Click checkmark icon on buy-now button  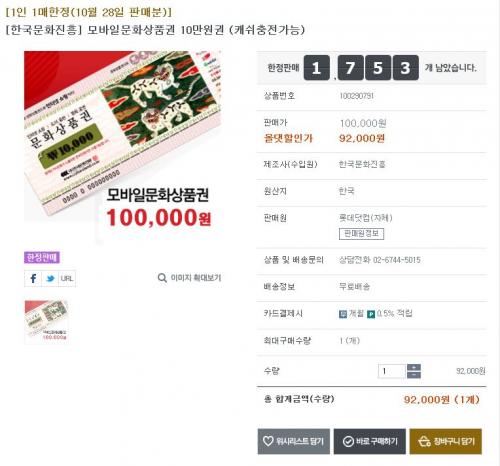[x=348, y=442]
